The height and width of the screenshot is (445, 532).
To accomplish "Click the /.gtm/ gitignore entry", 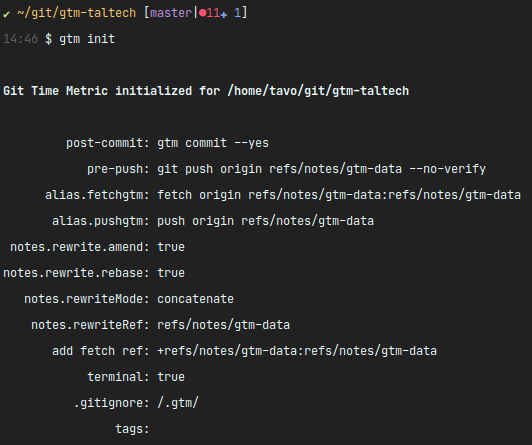I will point(178,403).
